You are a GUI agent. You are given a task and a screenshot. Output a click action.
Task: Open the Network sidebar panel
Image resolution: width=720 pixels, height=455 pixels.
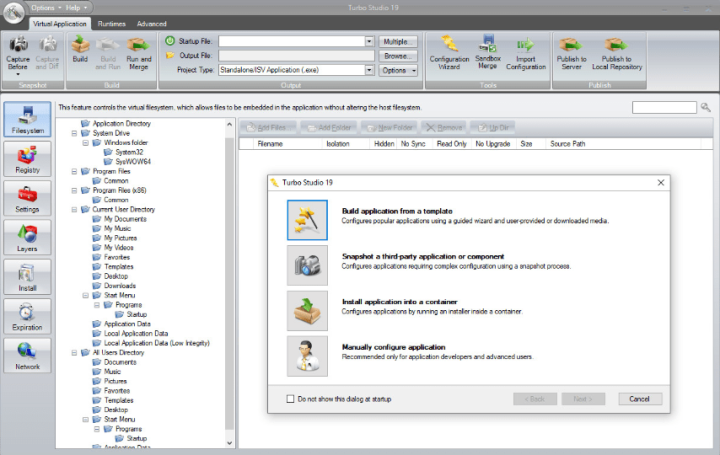(28, 356)
